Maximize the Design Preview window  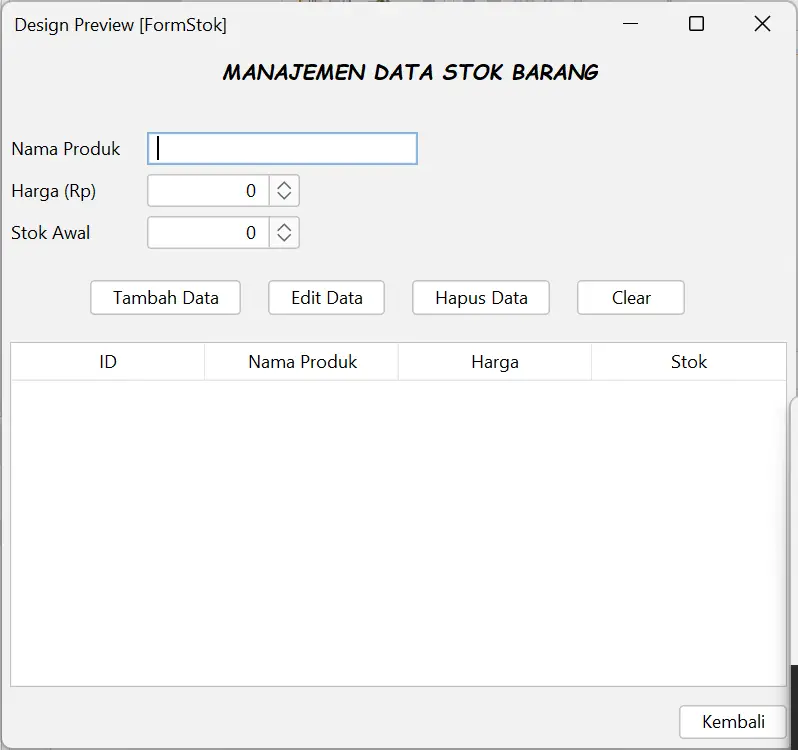click(697, 24)
